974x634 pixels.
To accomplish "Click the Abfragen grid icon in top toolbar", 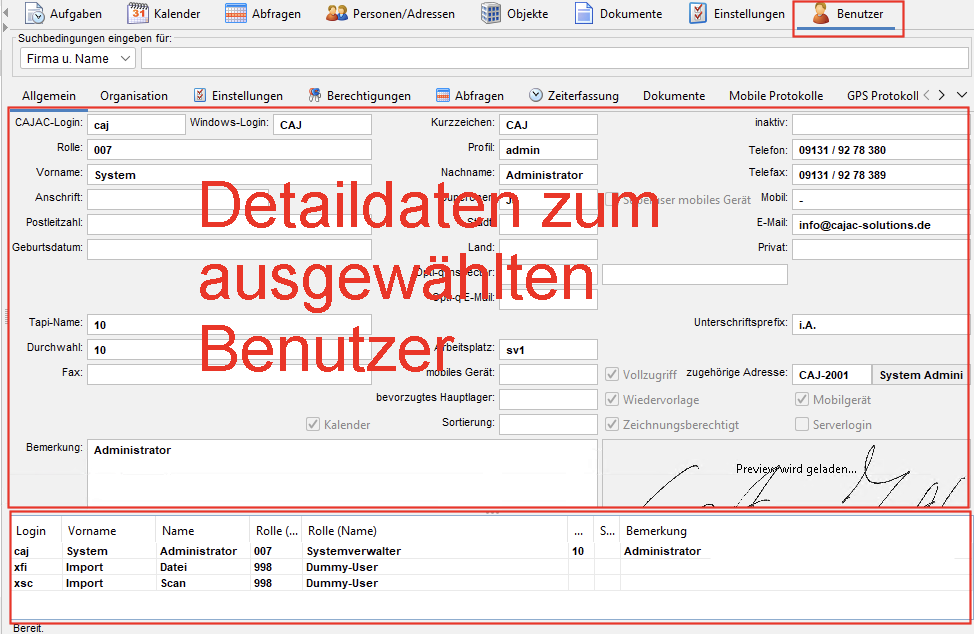I will [x=236, y=14].
